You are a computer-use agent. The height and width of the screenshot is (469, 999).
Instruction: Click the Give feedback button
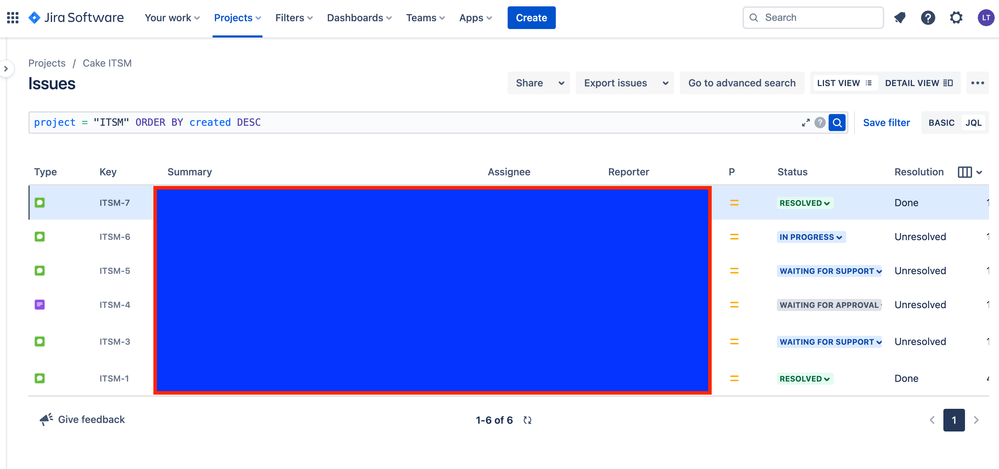pos(82,419)
